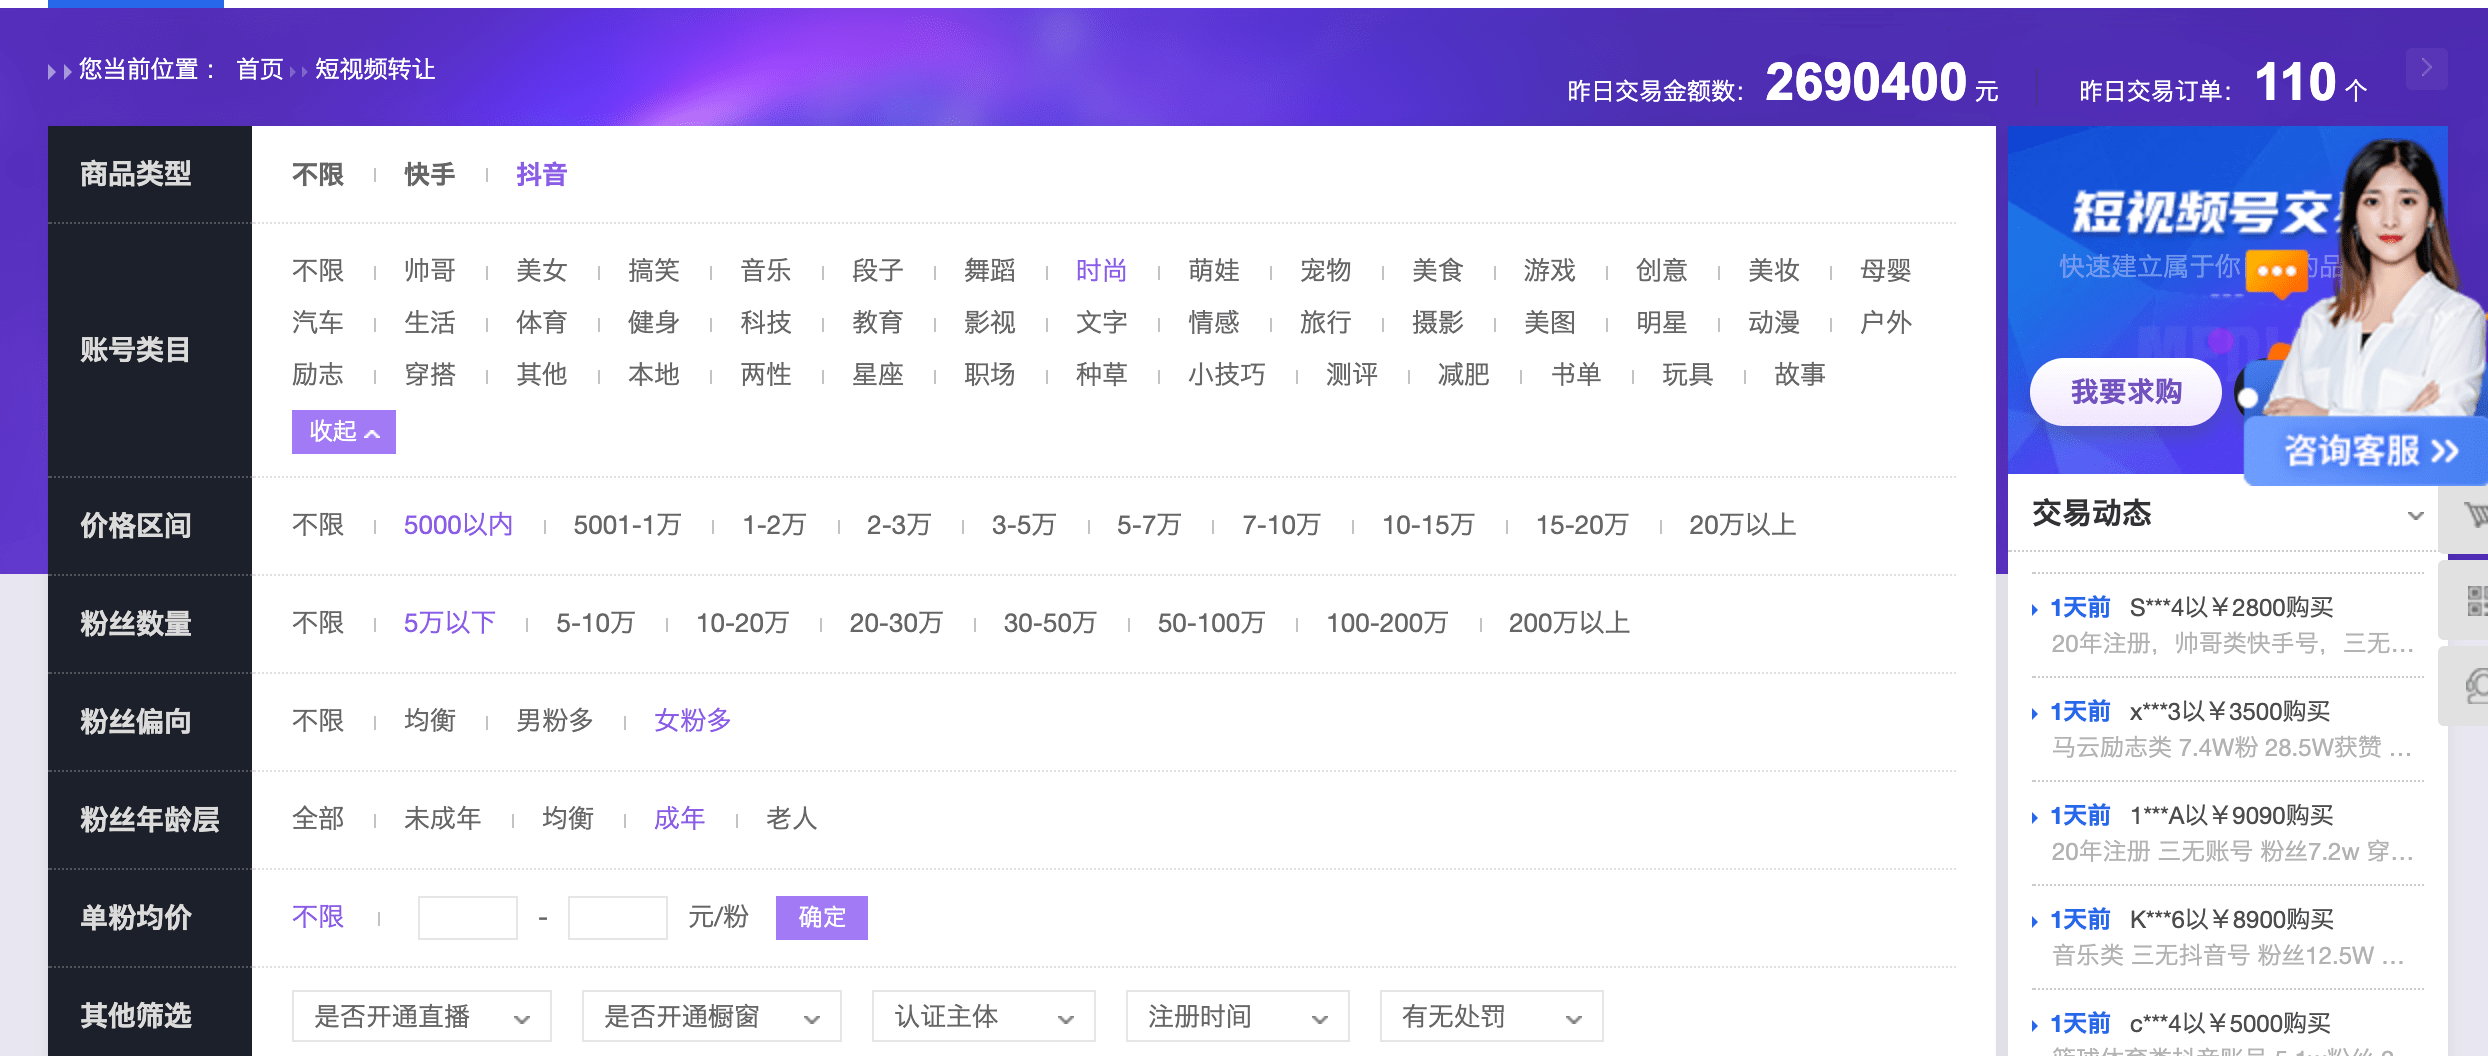2488x1056 pixels.
Task: Open the 马云励志类 trade record entry
Action: pos(2220,728)
